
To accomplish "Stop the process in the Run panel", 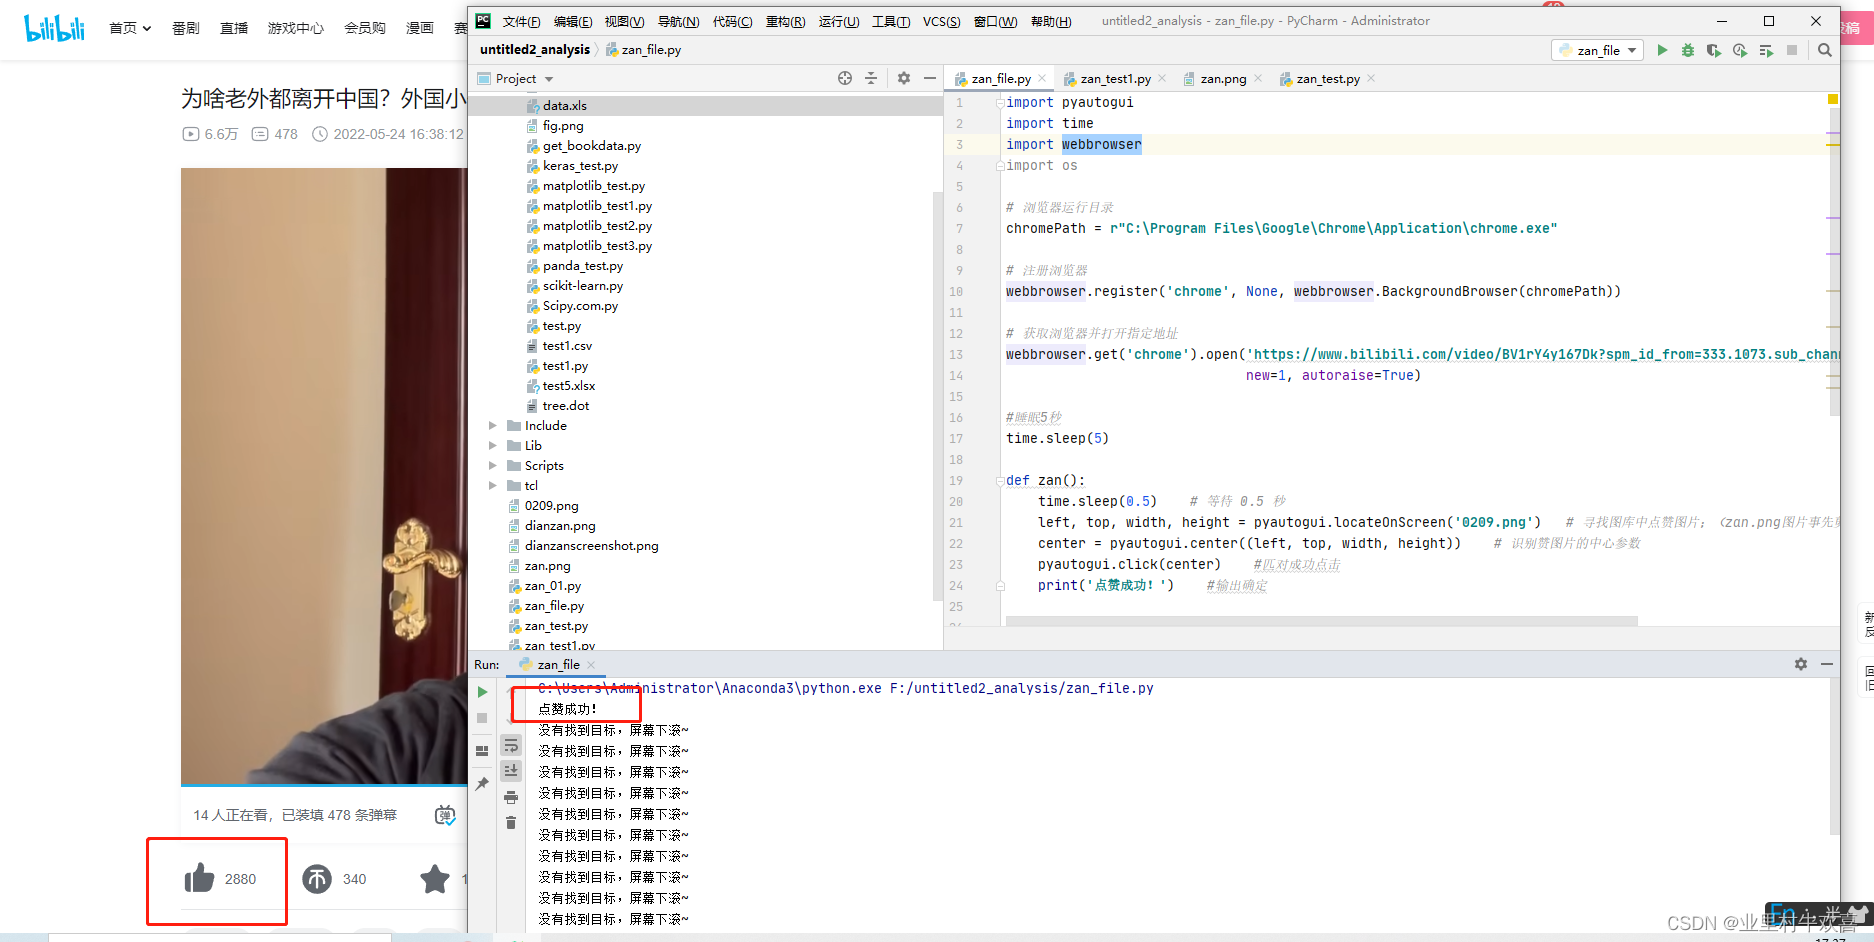I will pos(482,718).
